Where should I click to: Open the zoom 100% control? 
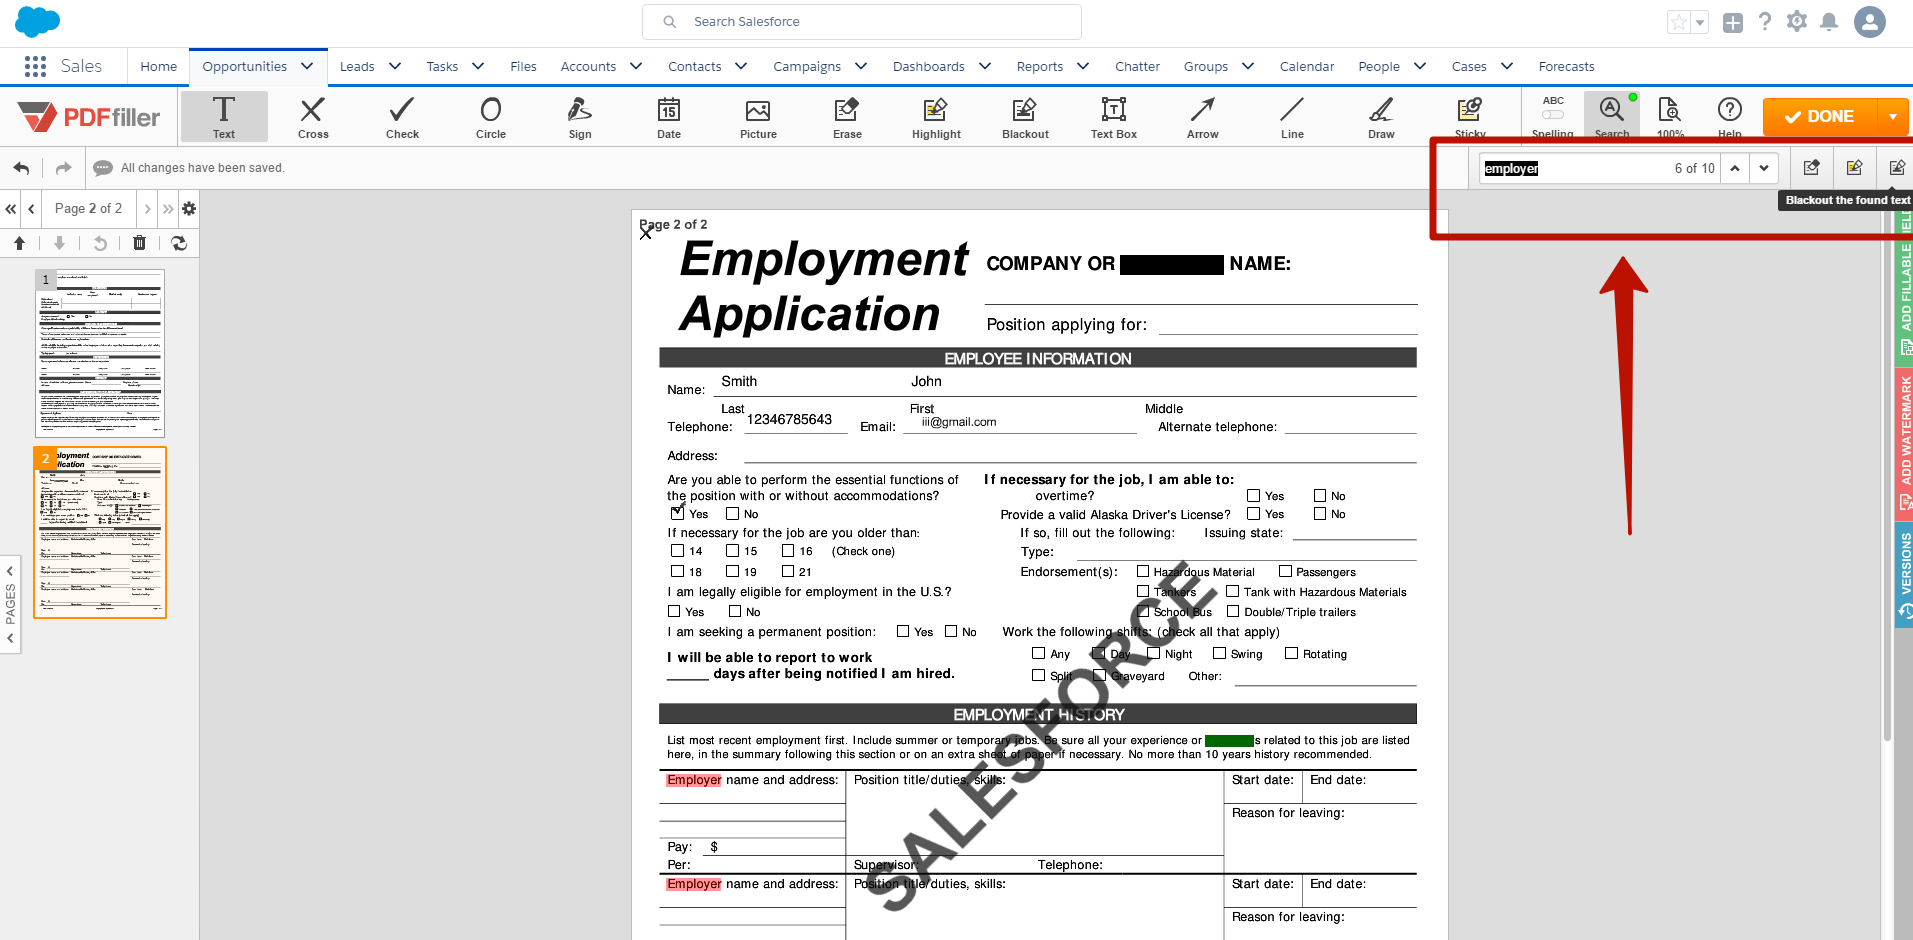pyautogui.click(x=1670, y=116)
